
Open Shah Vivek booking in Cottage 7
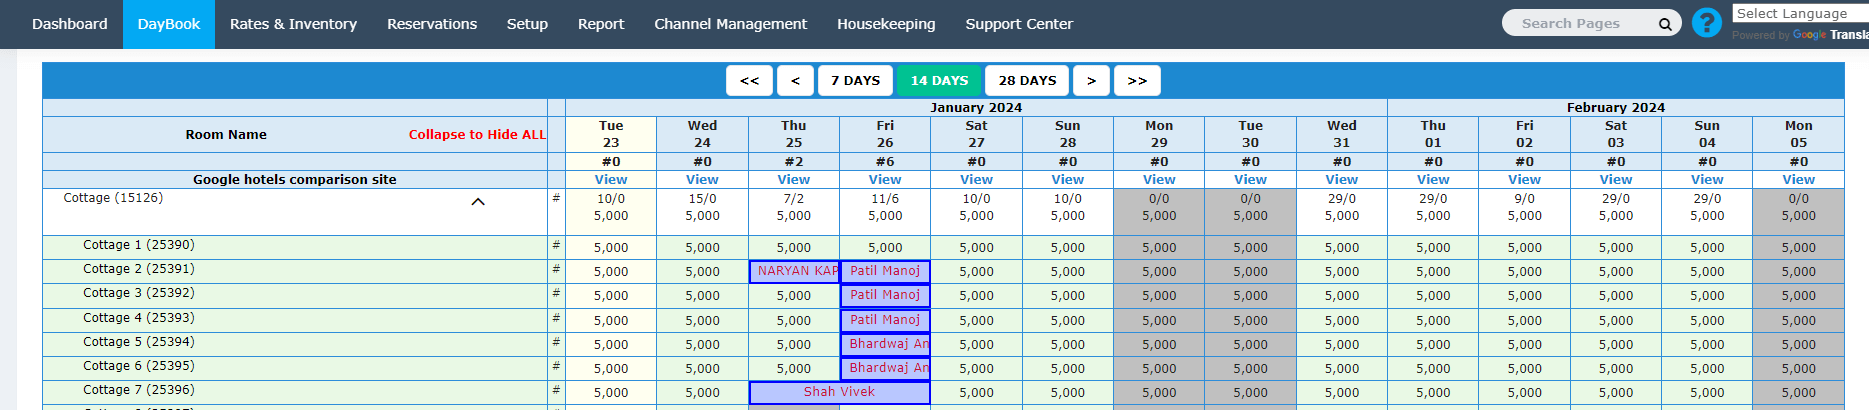839,392
